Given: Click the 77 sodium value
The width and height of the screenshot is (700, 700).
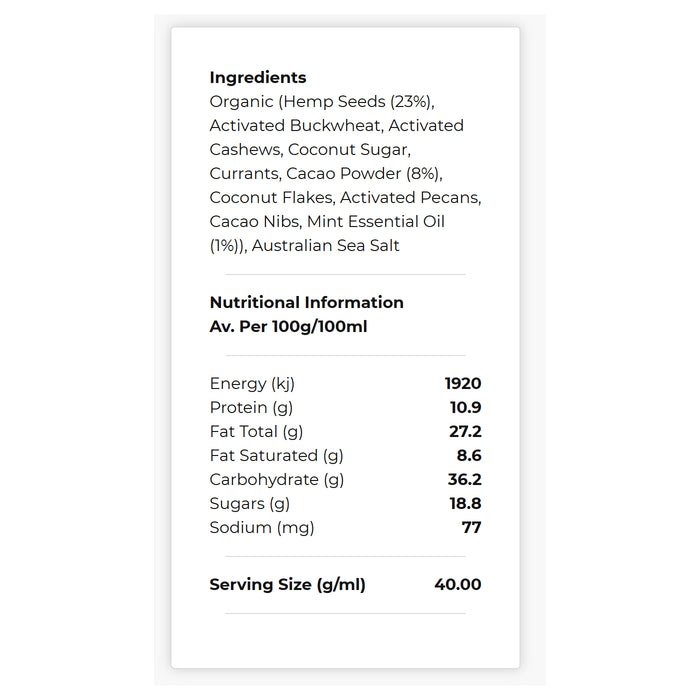Looking at the screenshot, I should 471,528.
